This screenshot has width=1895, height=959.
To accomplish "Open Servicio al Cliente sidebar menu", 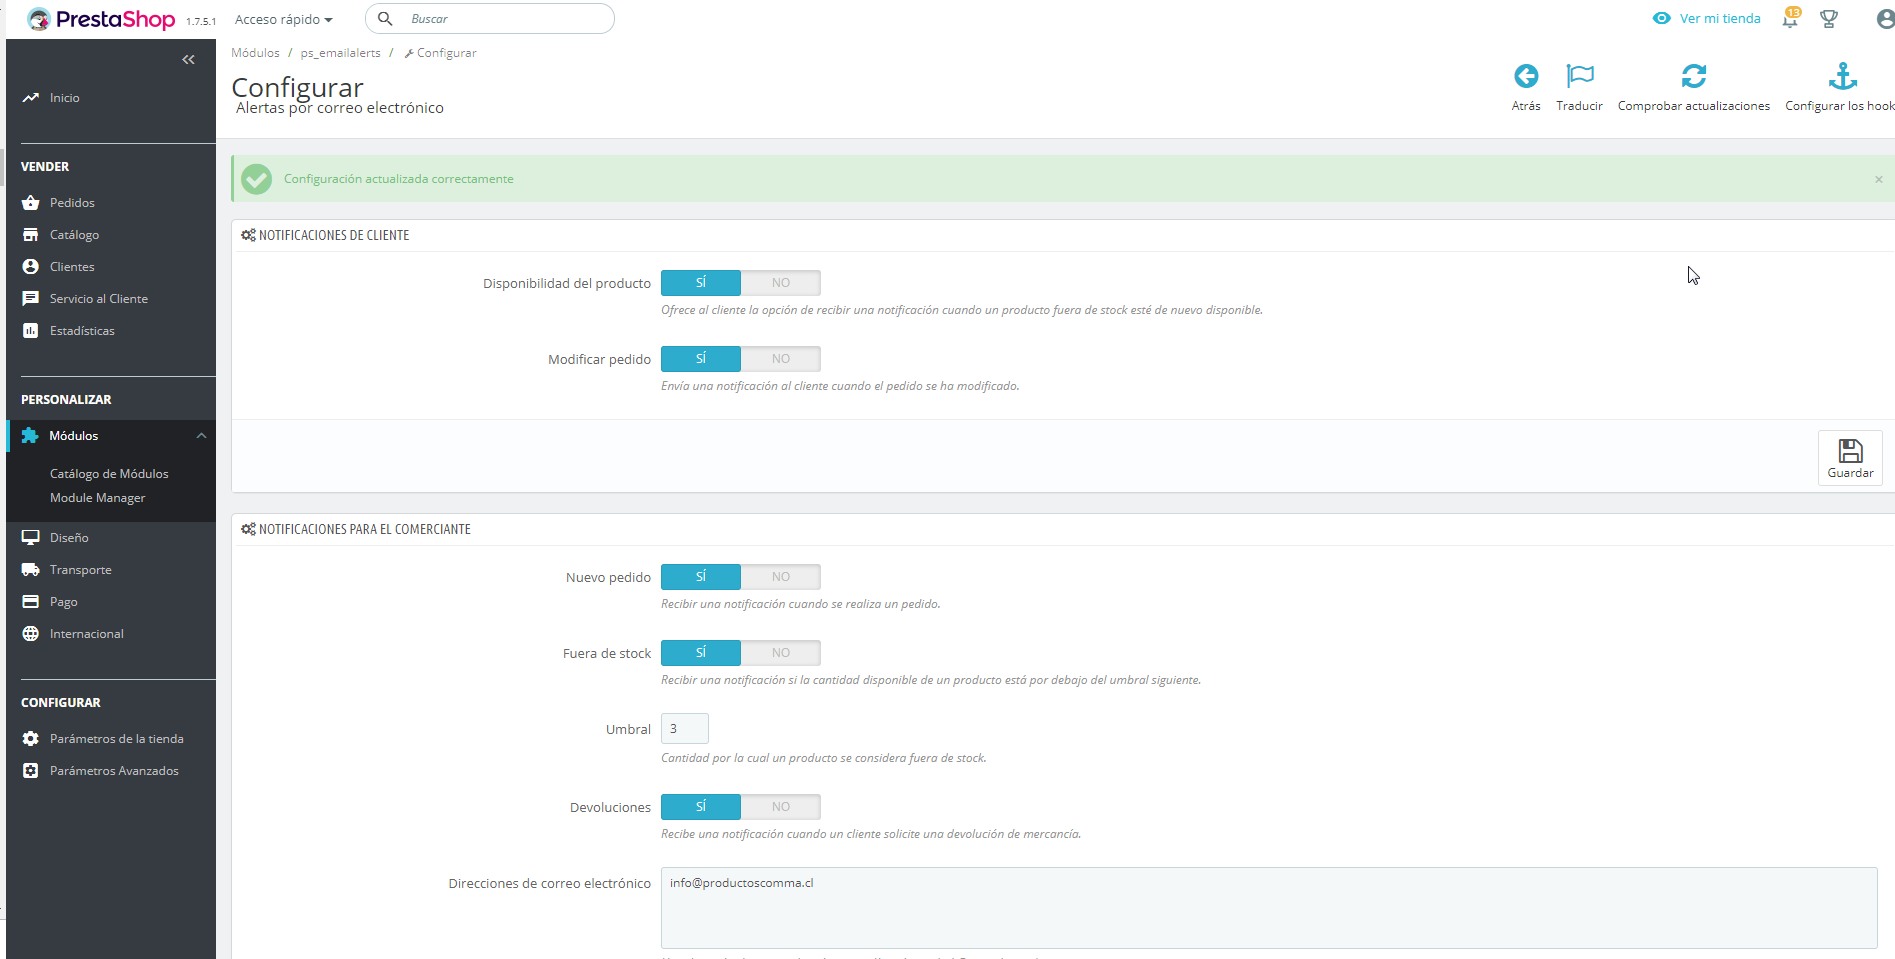I will (x=99, y=298).
